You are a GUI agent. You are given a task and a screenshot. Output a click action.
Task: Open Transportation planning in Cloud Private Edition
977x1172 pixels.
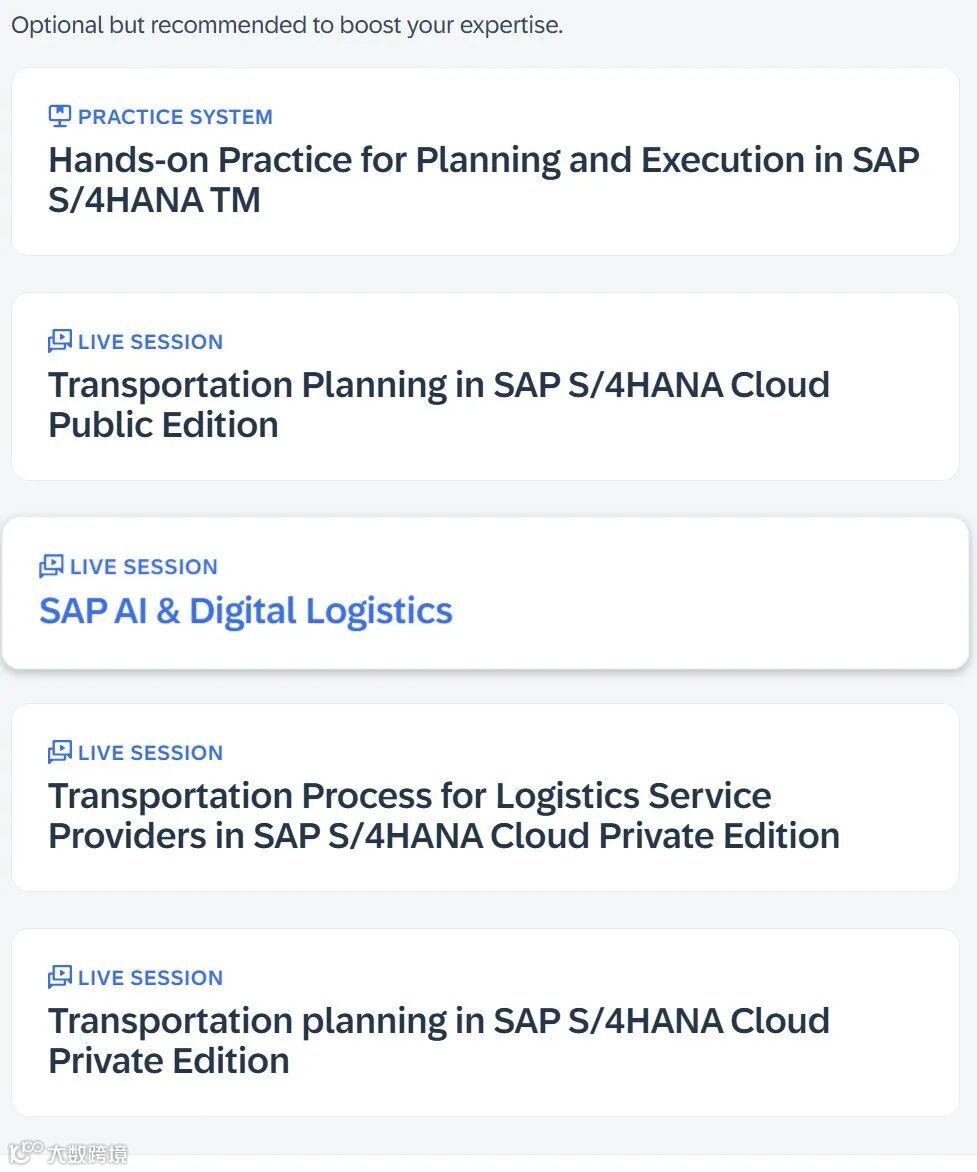438,1041
